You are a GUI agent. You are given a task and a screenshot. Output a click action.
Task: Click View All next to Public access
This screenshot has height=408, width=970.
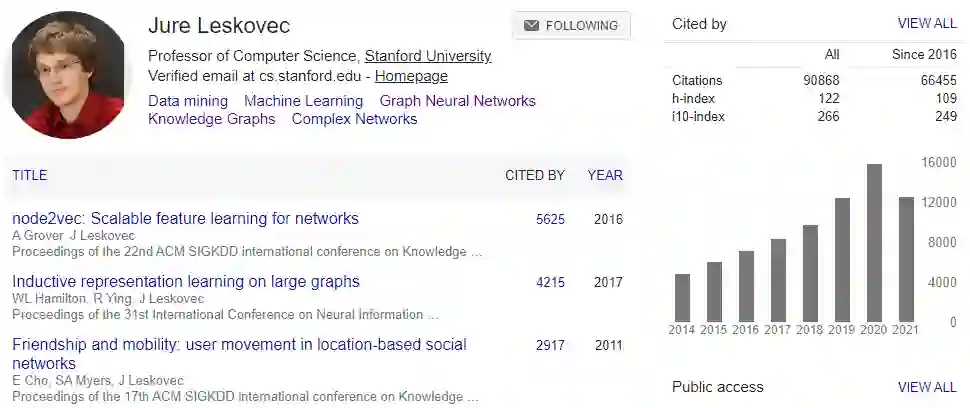(927, 387)
